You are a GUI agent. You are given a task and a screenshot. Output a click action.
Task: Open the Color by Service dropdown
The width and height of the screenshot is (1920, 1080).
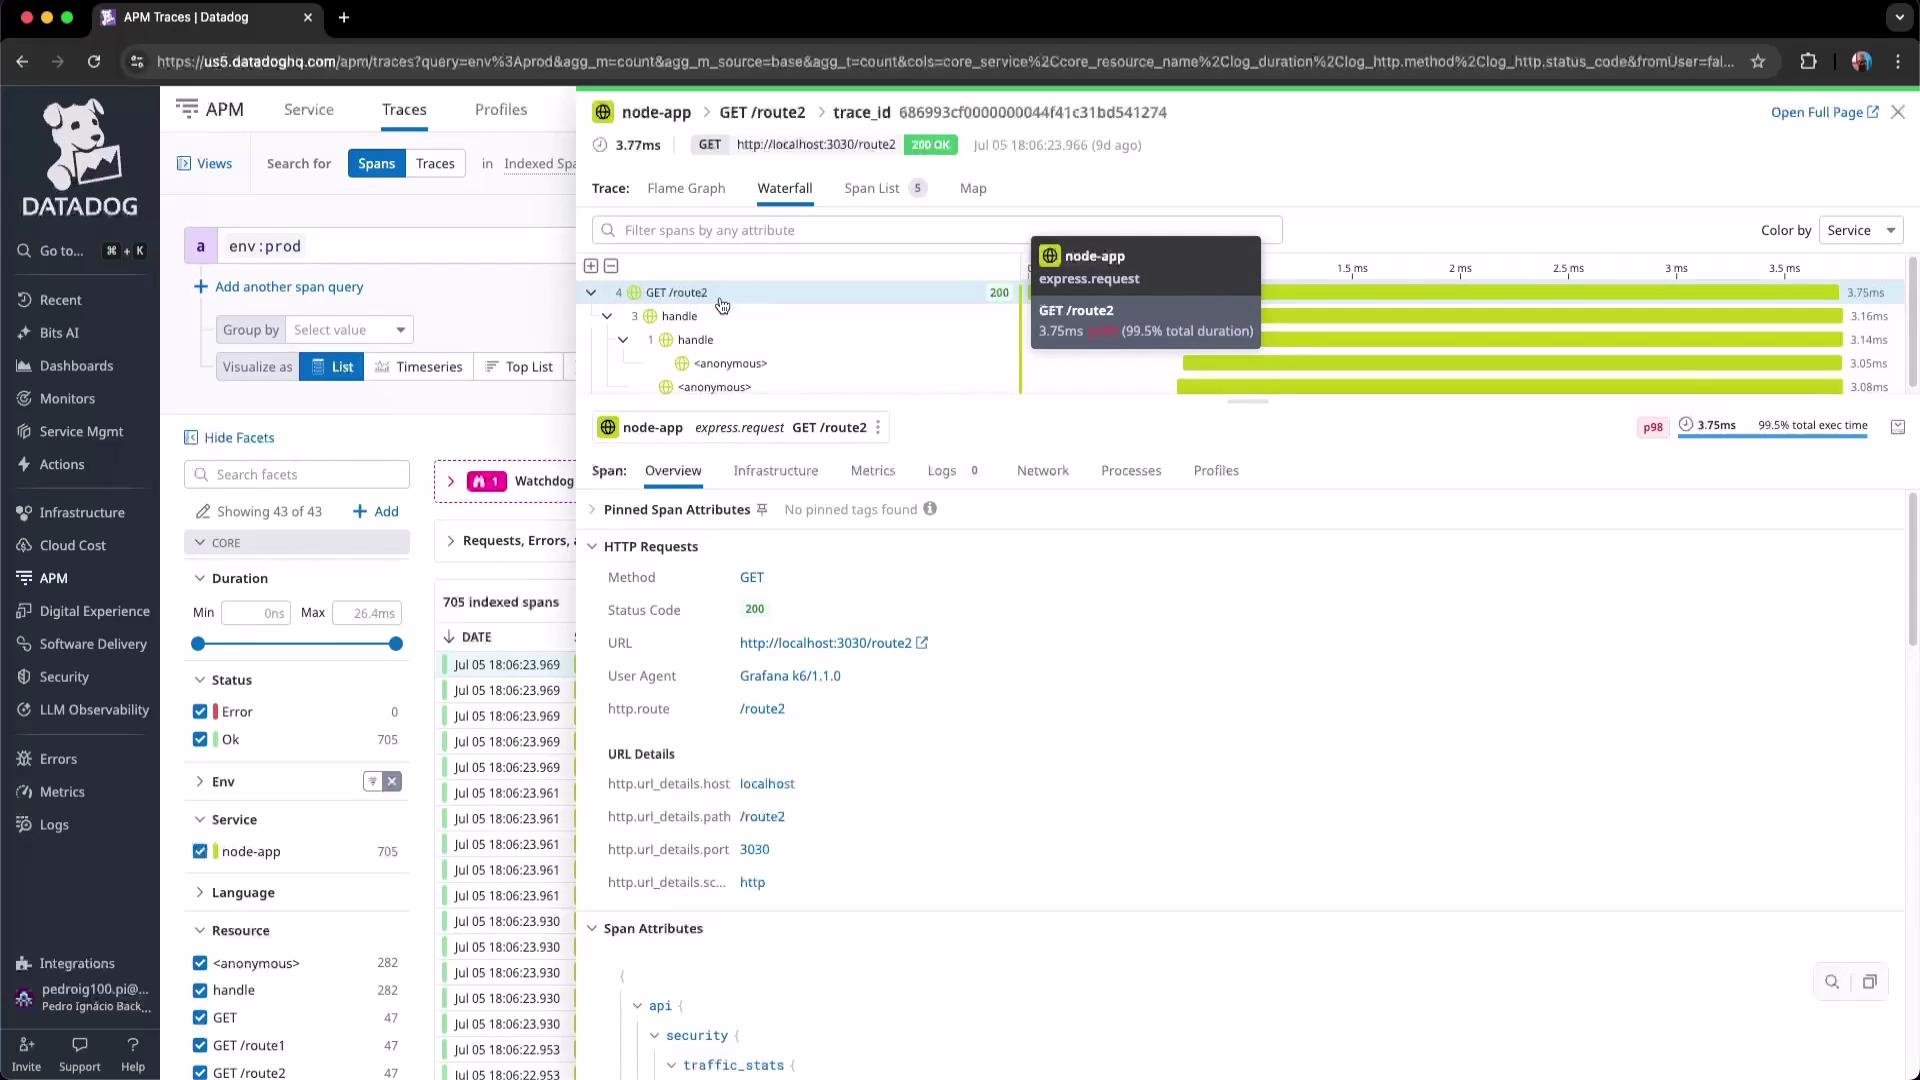[x=1861, y=231]
